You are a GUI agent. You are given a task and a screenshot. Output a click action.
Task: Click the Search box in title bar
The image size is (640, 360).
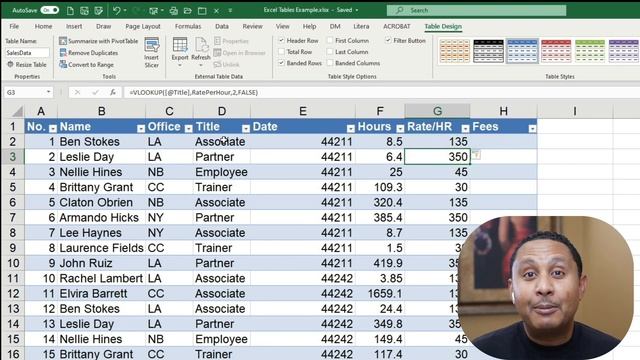point(476,10)
